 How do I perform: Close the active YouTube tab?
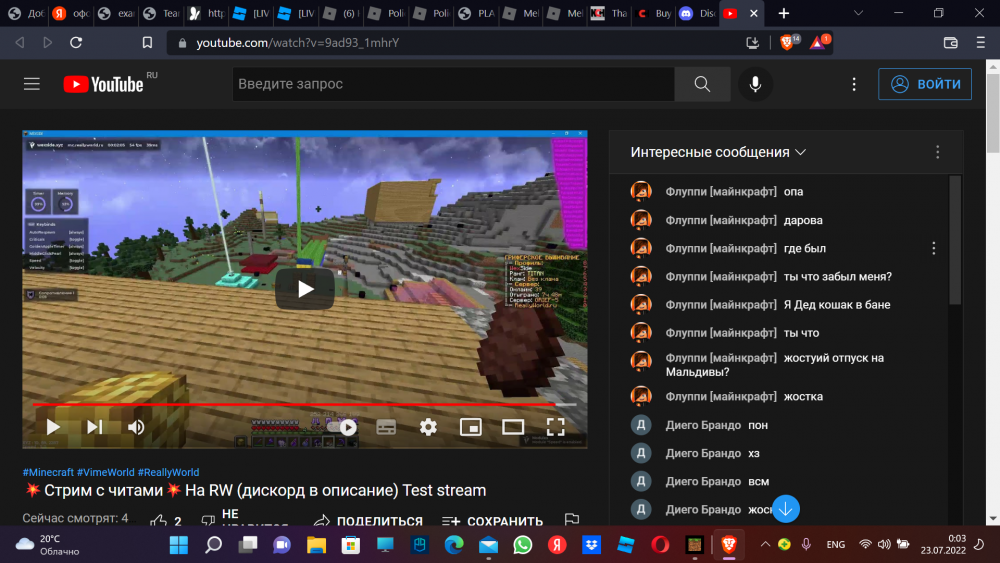click(754, 13)
